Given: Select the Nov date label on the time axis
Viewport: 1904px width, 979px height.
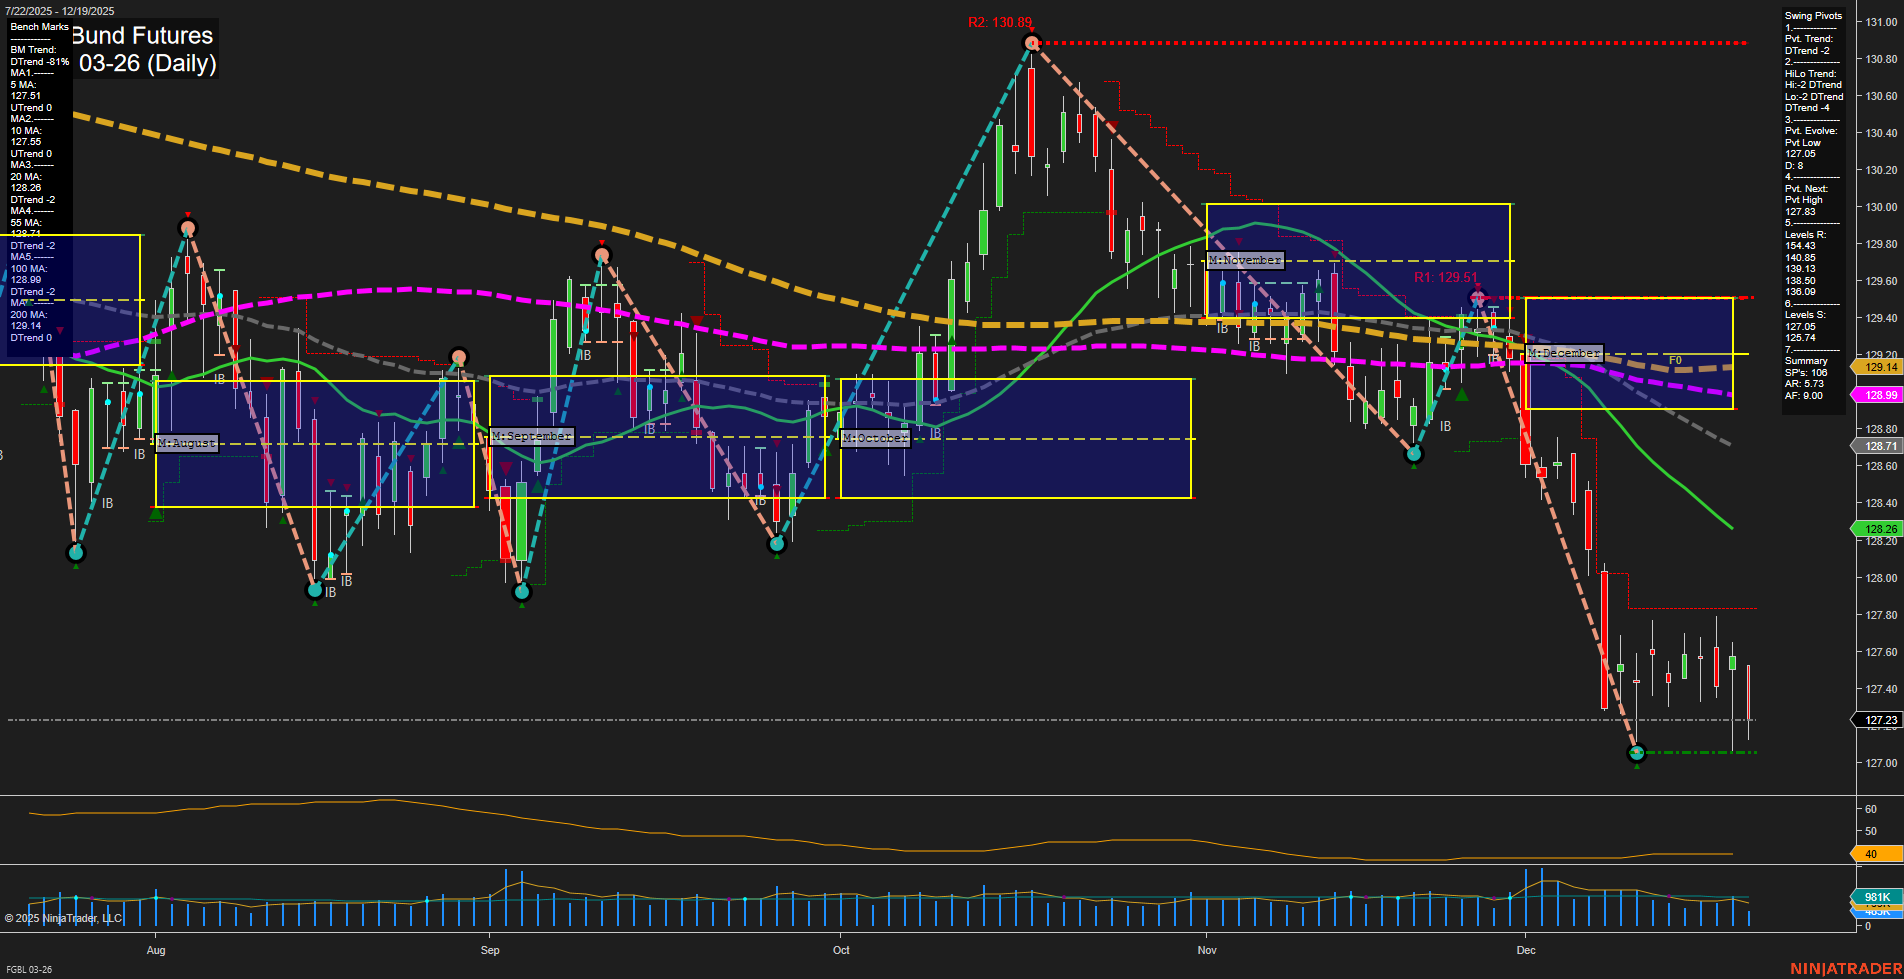Looking at the screenshot, I should coord(1206,950).
